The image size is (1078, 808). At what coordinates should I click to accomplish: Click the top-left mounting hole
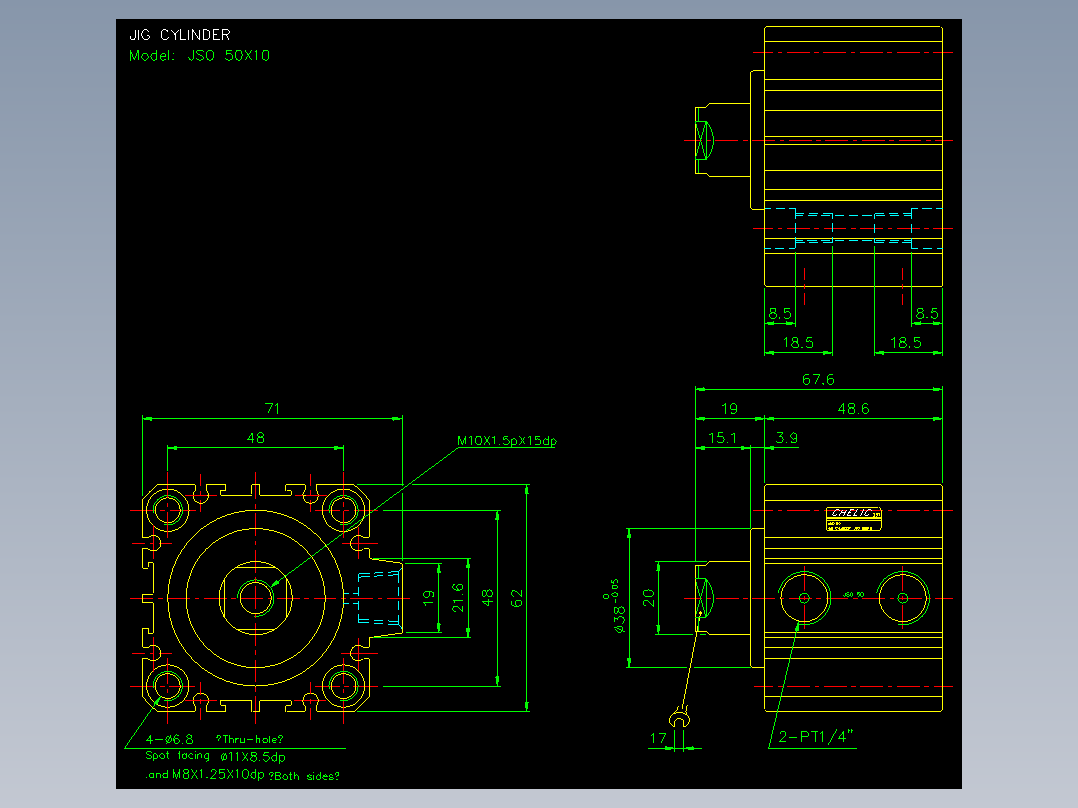tap(167, 510)
